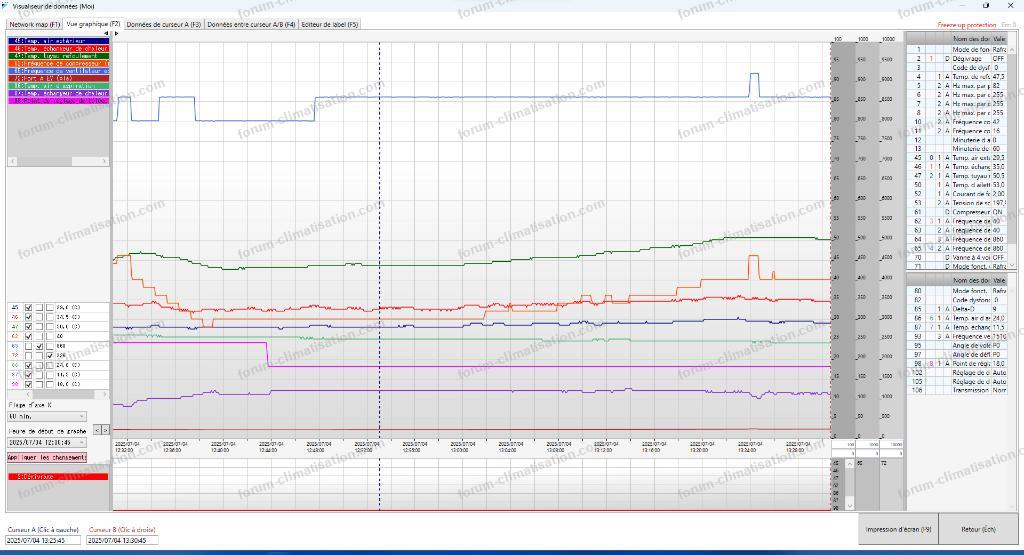This screenshot has width=1024, height=555.
Task: Select Tension de row 53
Action: click(x=959, y=203)
